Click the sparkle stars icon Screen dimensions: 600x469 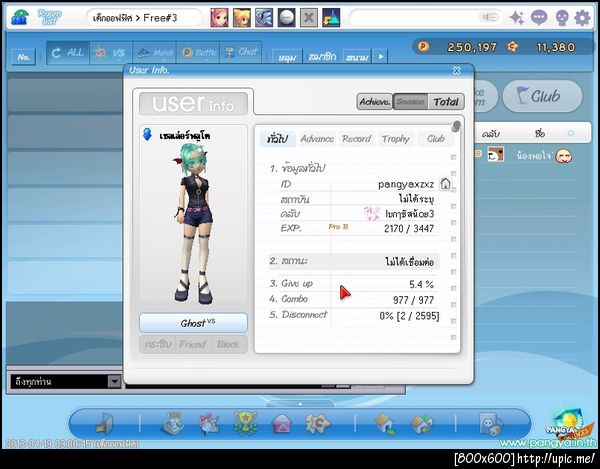pyautogui.click(x=517, y=18)
